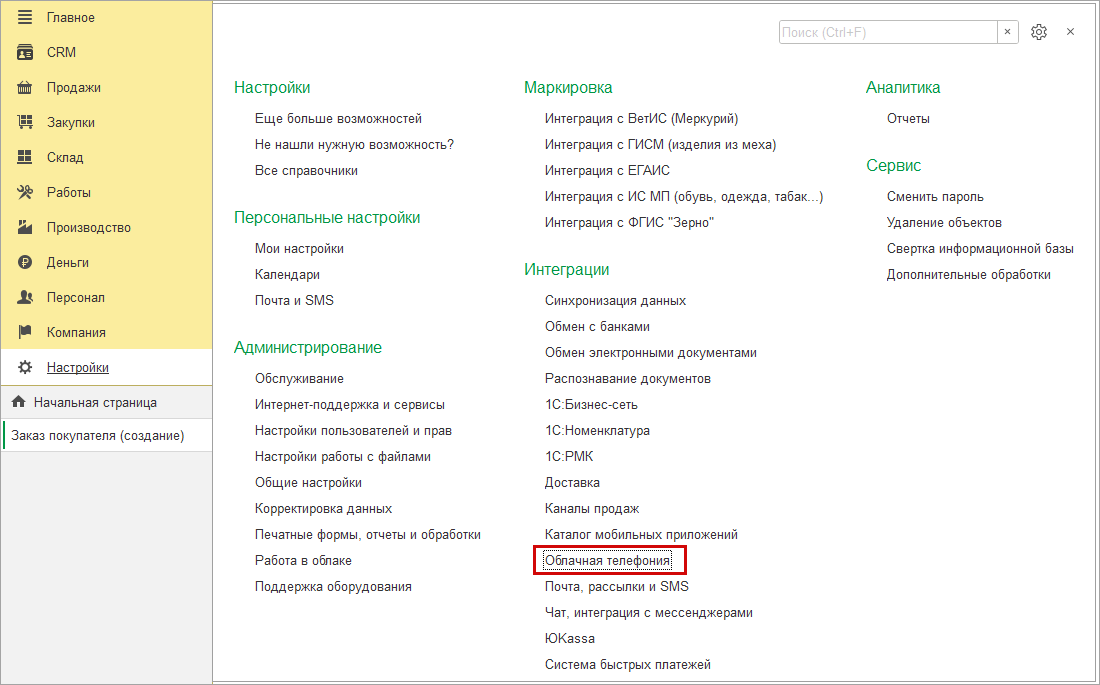Open Интернет-поддержка и сервисы
Image resolution: width=1100 pixels, height=685 pixels.
349,404
